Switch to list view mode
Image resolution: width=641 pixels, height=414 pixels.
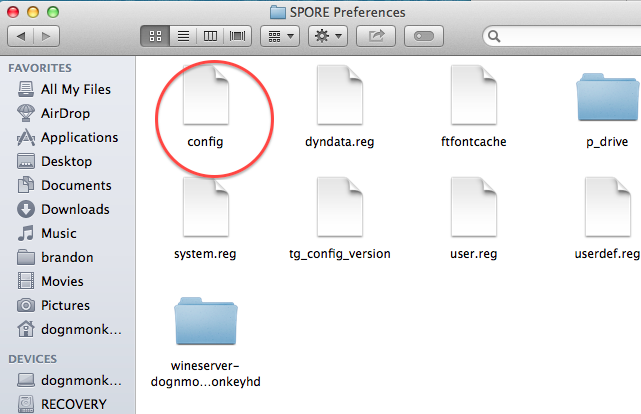[x=184, y=36]
